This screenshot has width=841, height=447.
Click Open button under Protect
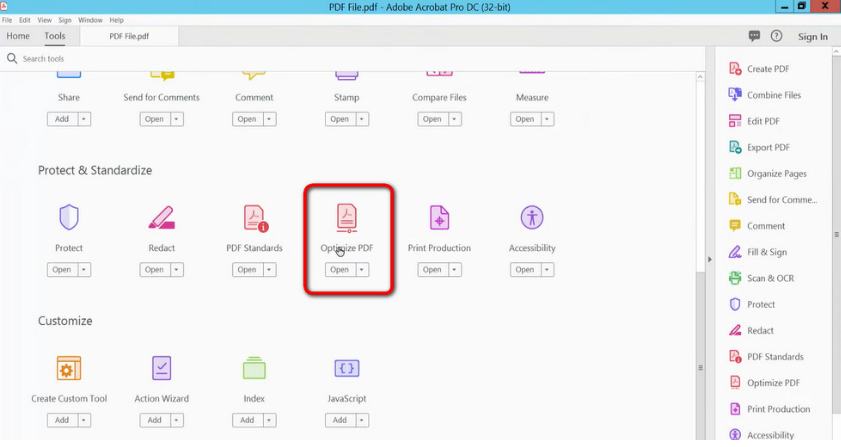pyautogui.click(x=62, y=270)
